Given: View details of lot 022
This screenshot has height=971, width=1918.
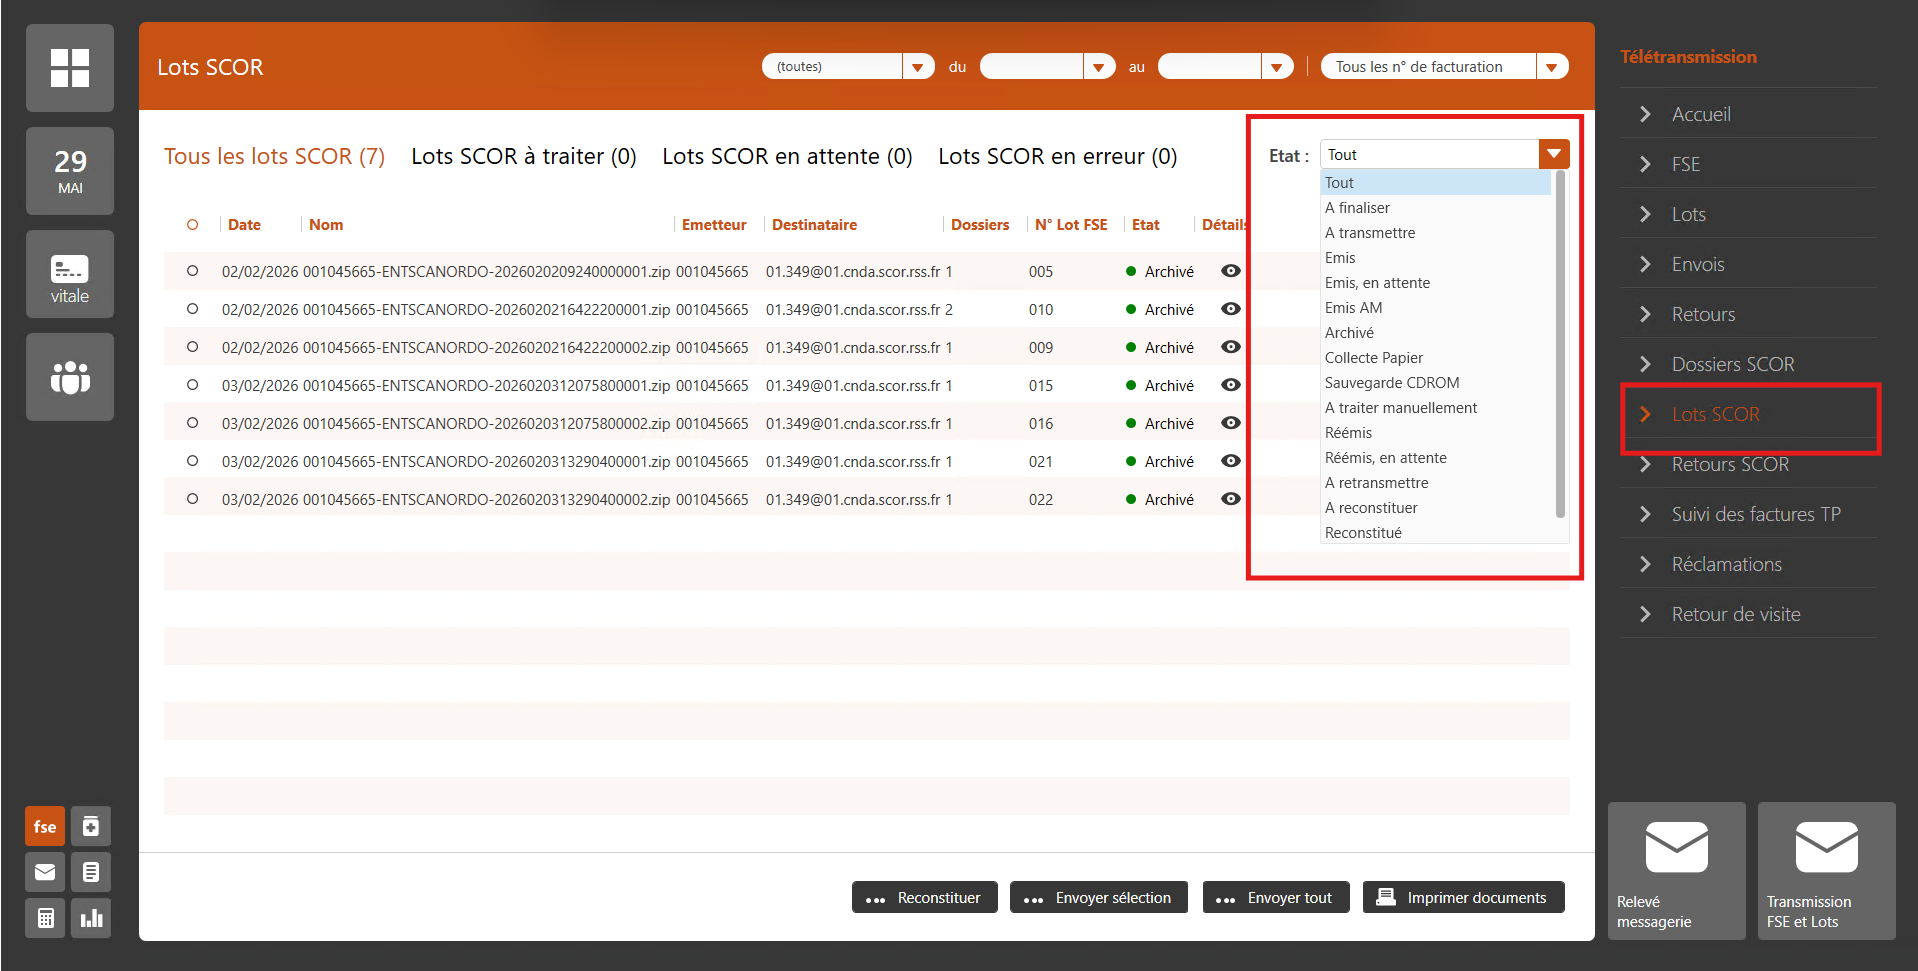Looking at the screenshot, I should 1231,499.
